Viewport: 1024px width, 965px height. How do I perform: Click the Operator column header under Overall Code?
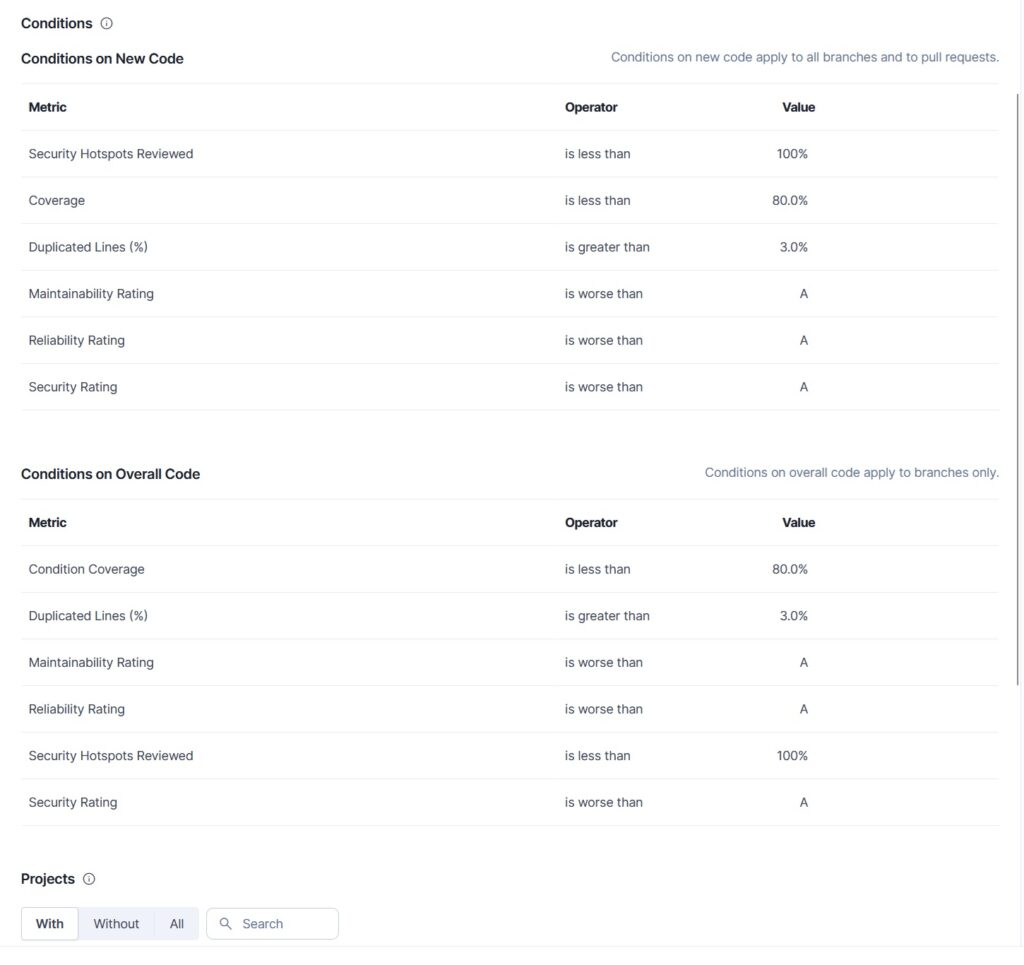click(x=591, y=522)
